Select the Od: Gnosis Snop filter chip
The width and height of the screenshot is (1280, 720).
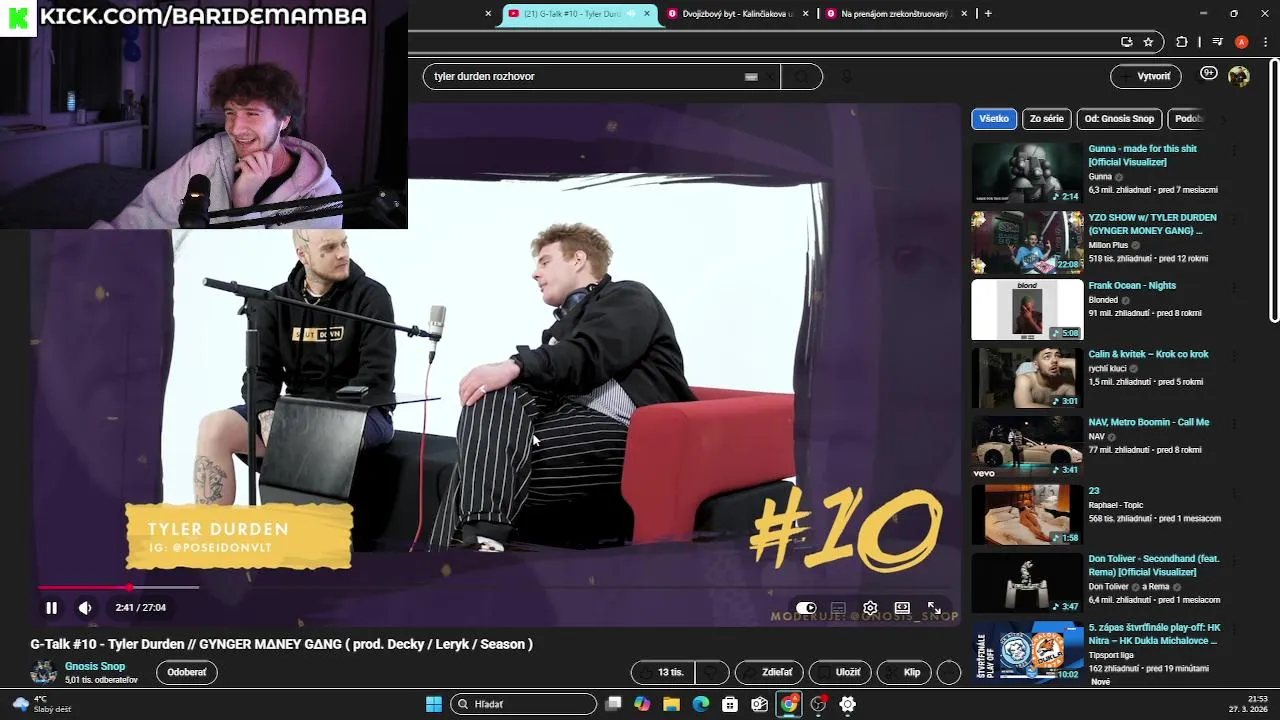pos(1119,118)
